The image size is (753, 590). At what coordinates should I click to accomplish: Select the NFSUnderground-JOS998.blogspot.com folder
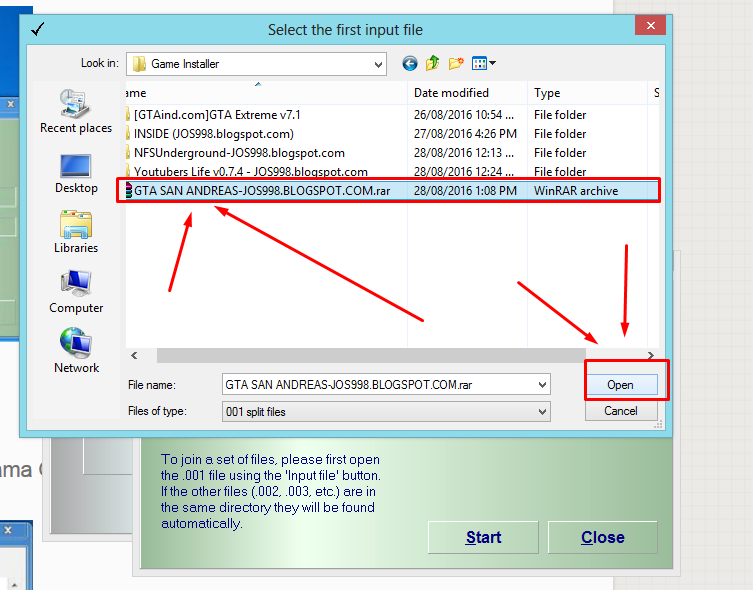pyautogui.click(x=239, y=153)
